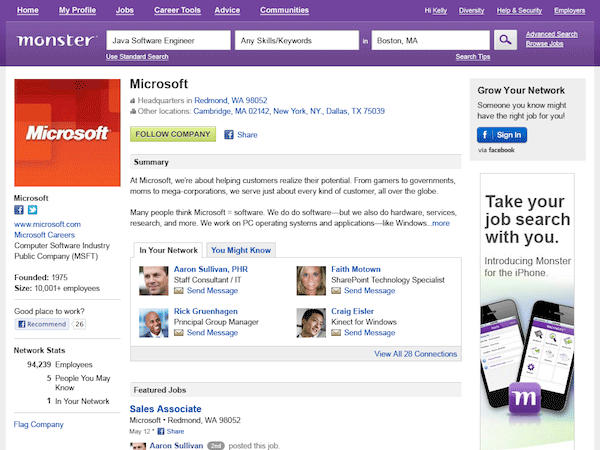The height and width of the screenshot is (450, 600).
Task: Click envelope icon for Craig Eisler message
Action: [336, 333]
